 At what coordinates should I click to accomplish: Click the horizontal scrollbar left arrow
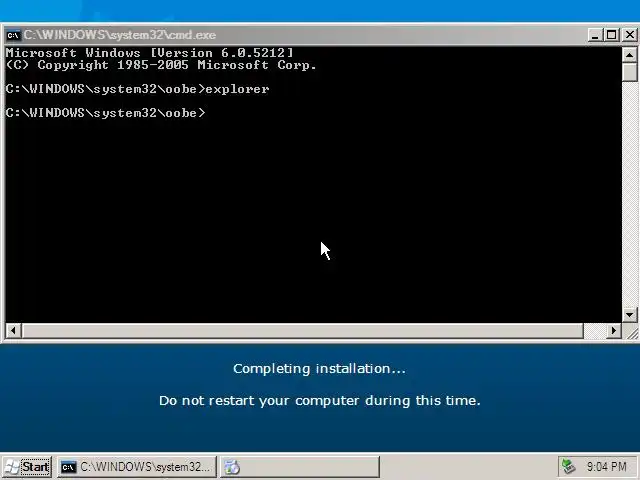(x=13, y=330)
